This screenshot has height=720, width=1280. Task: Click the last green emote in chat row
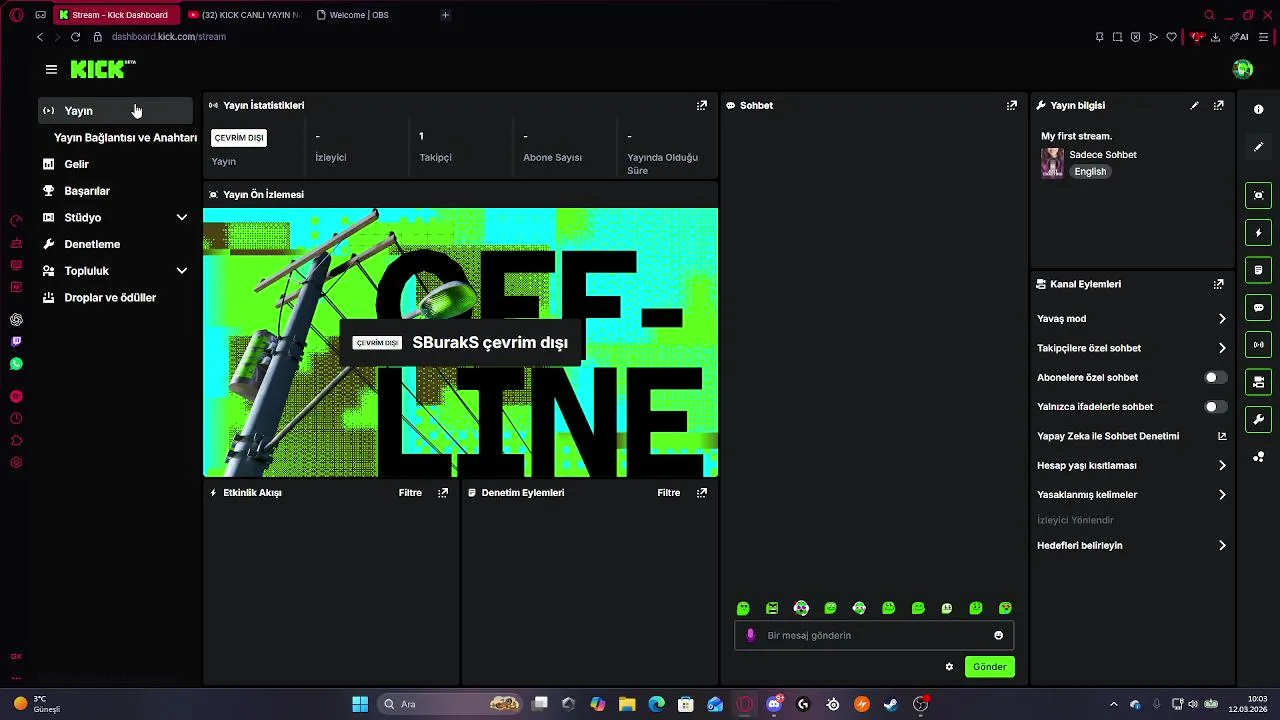pyautogui.click(x=1005, y=608)
